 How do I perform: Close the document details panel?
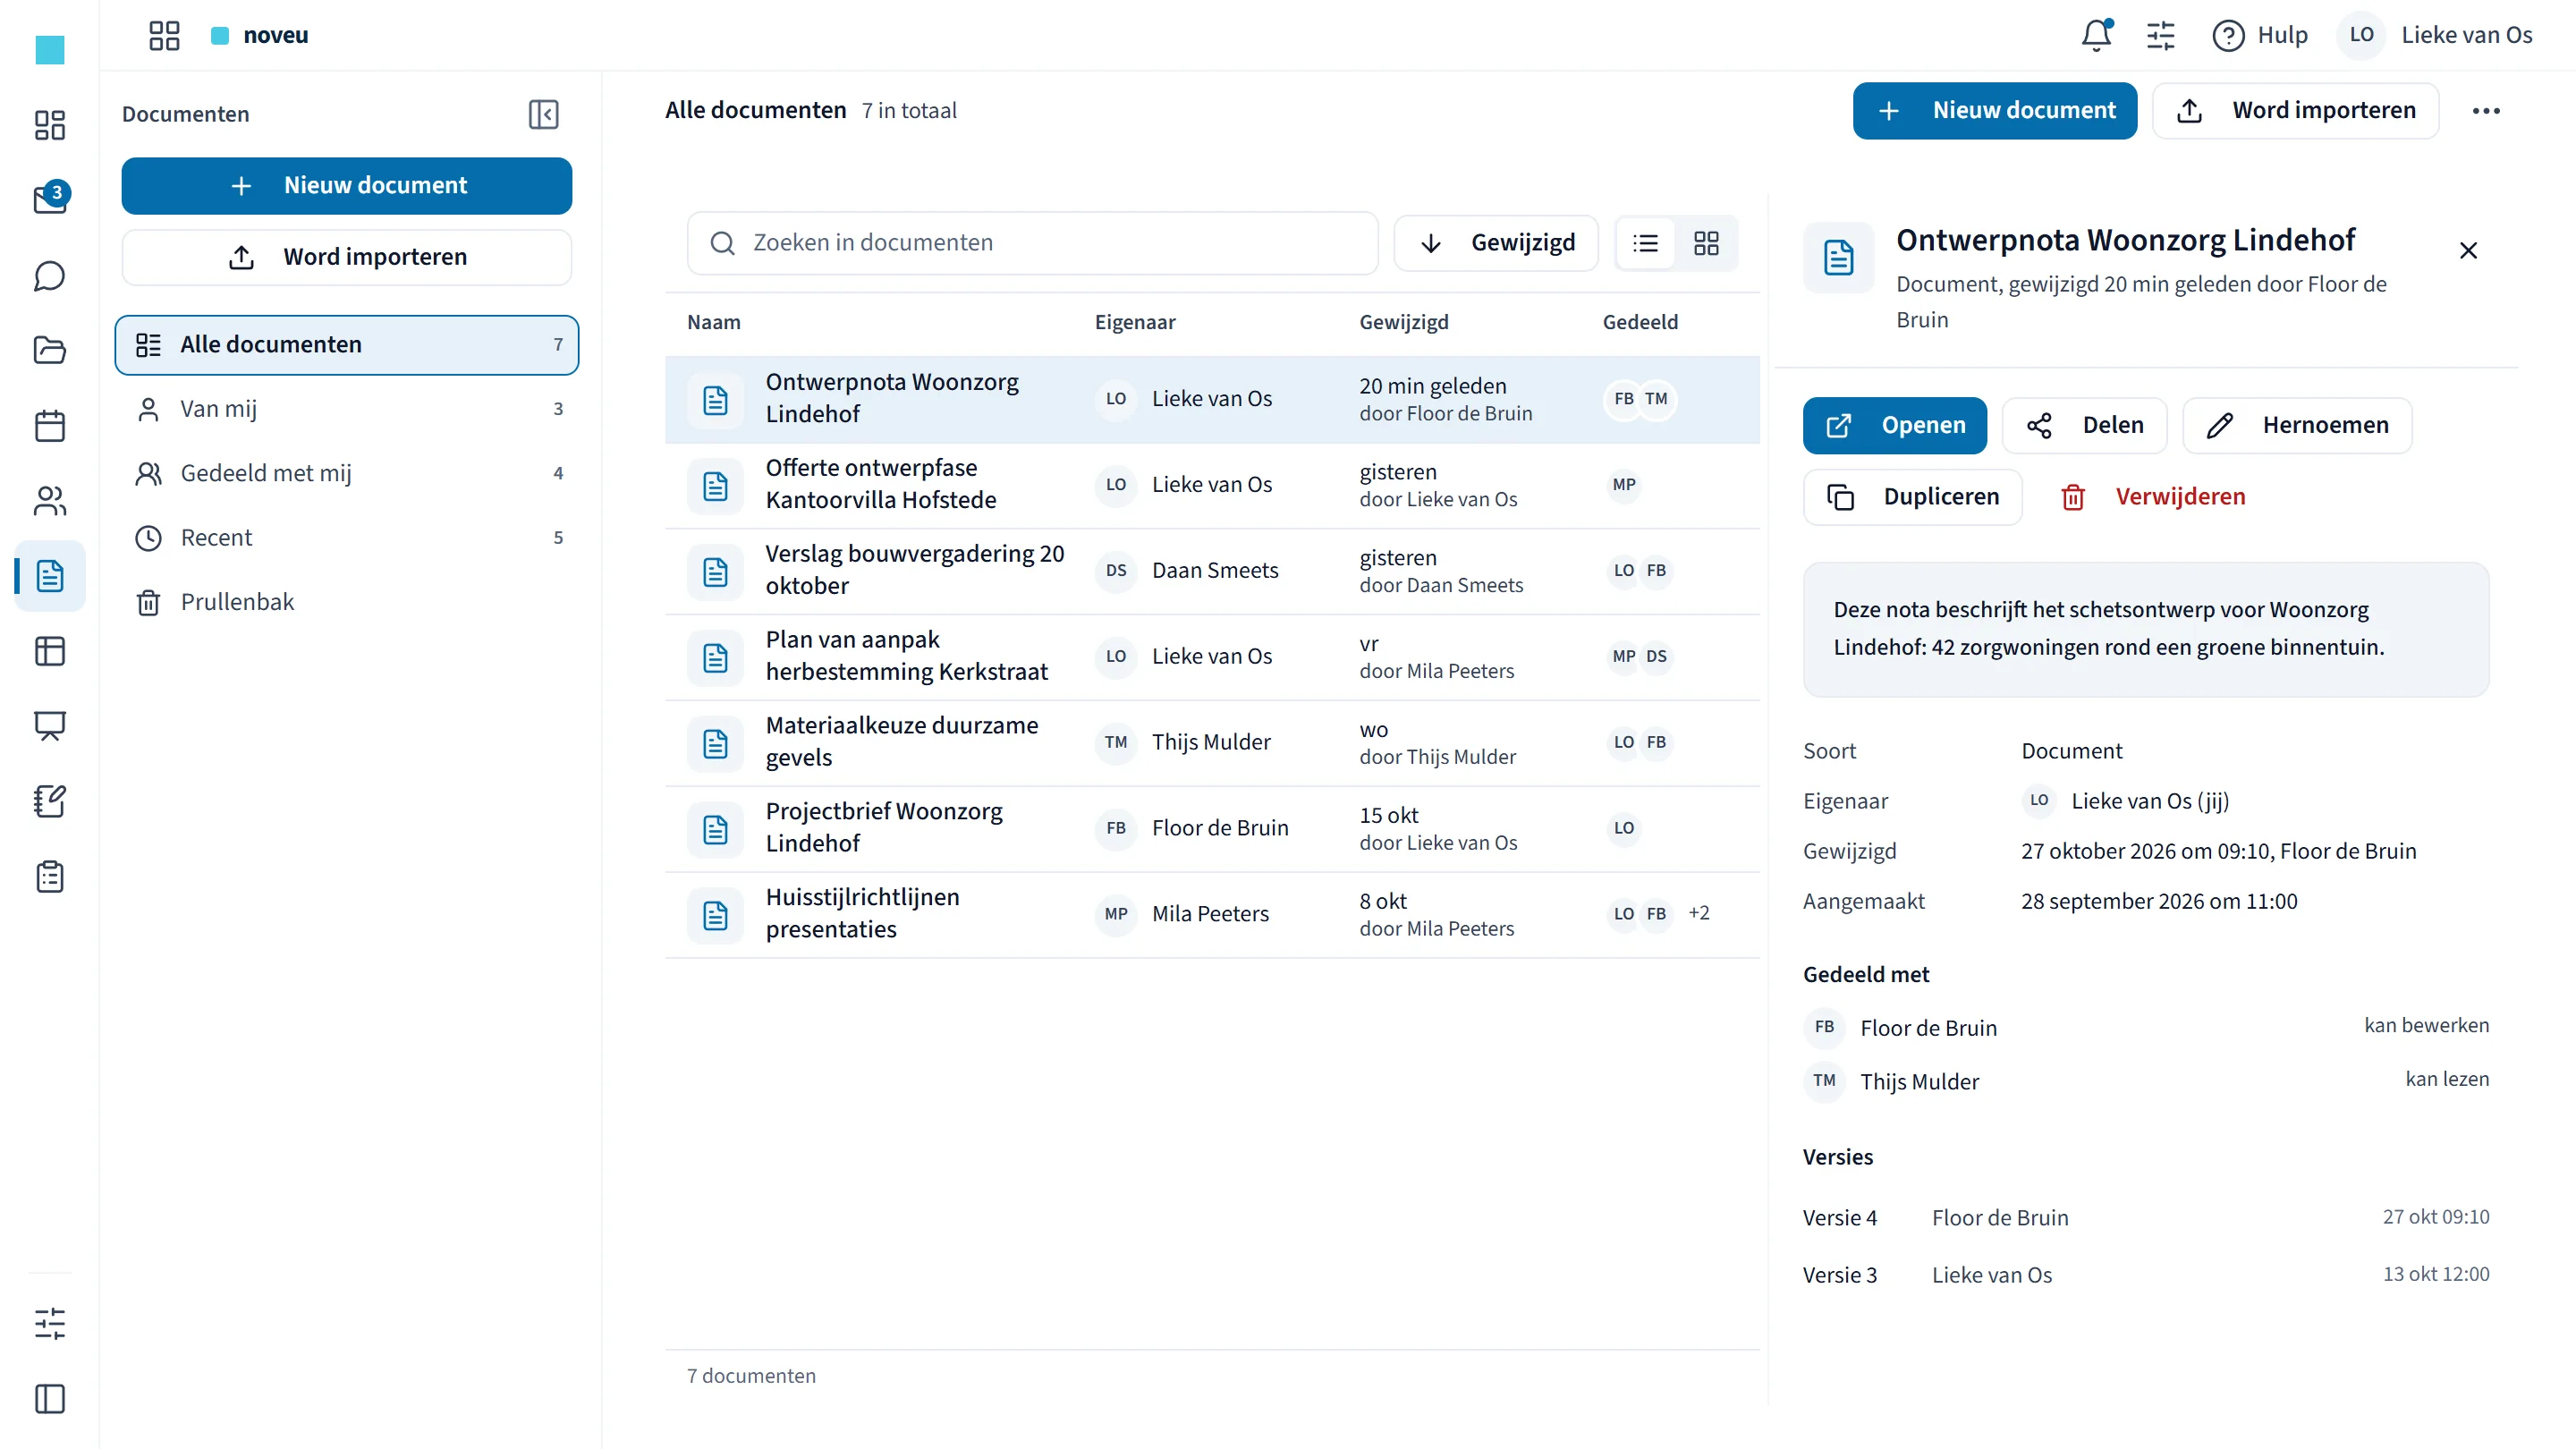[x=2468, y=250]
